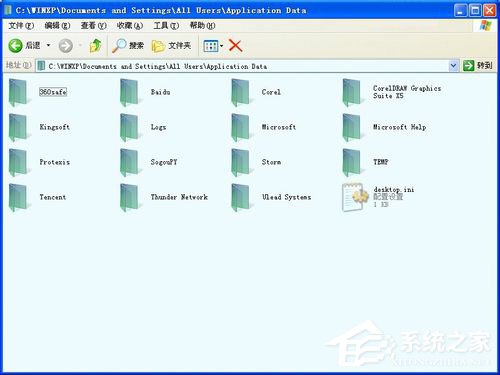Toggle the Folders pane (文件夹)
The image size is (500, 375).
tap(171, 46)
